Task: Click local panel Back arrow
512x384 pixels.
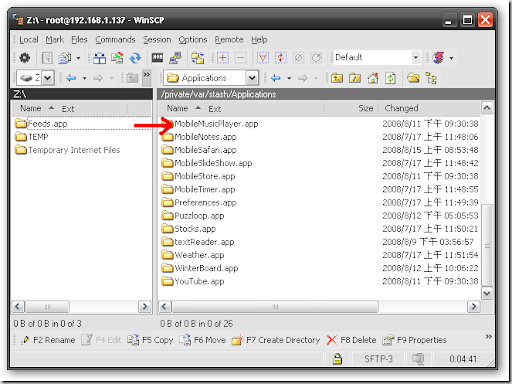Action: point(71,78)
